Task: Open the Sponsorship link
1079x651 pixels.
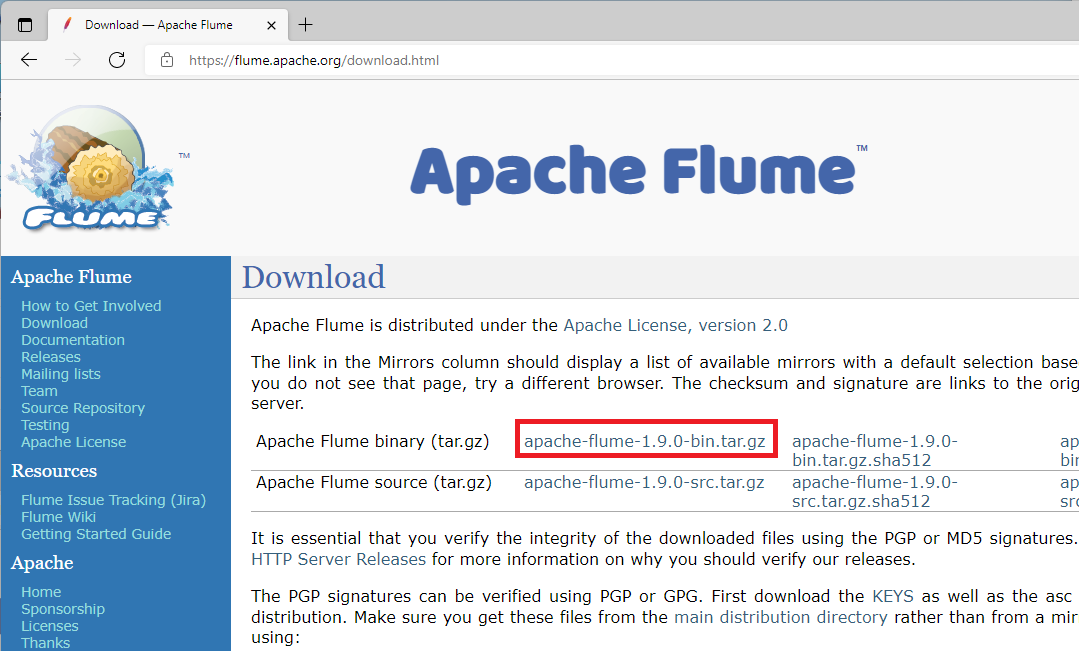Action: tap(63, 609)
